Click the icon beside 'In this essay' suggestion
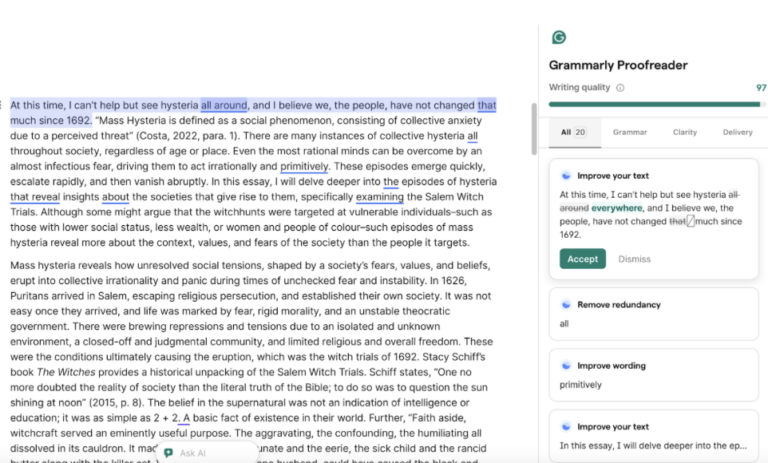Image resolution: width=768 pixels, height=463 pixels. click(x=566, y=427)
